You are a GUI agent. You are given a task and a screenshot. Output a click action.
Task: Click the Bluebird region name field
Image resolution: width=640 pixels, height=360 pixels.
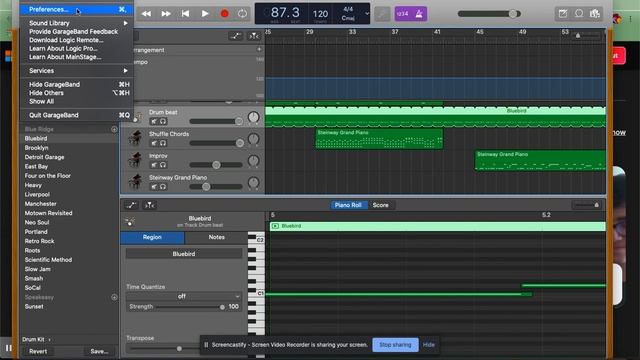point(183,253)
